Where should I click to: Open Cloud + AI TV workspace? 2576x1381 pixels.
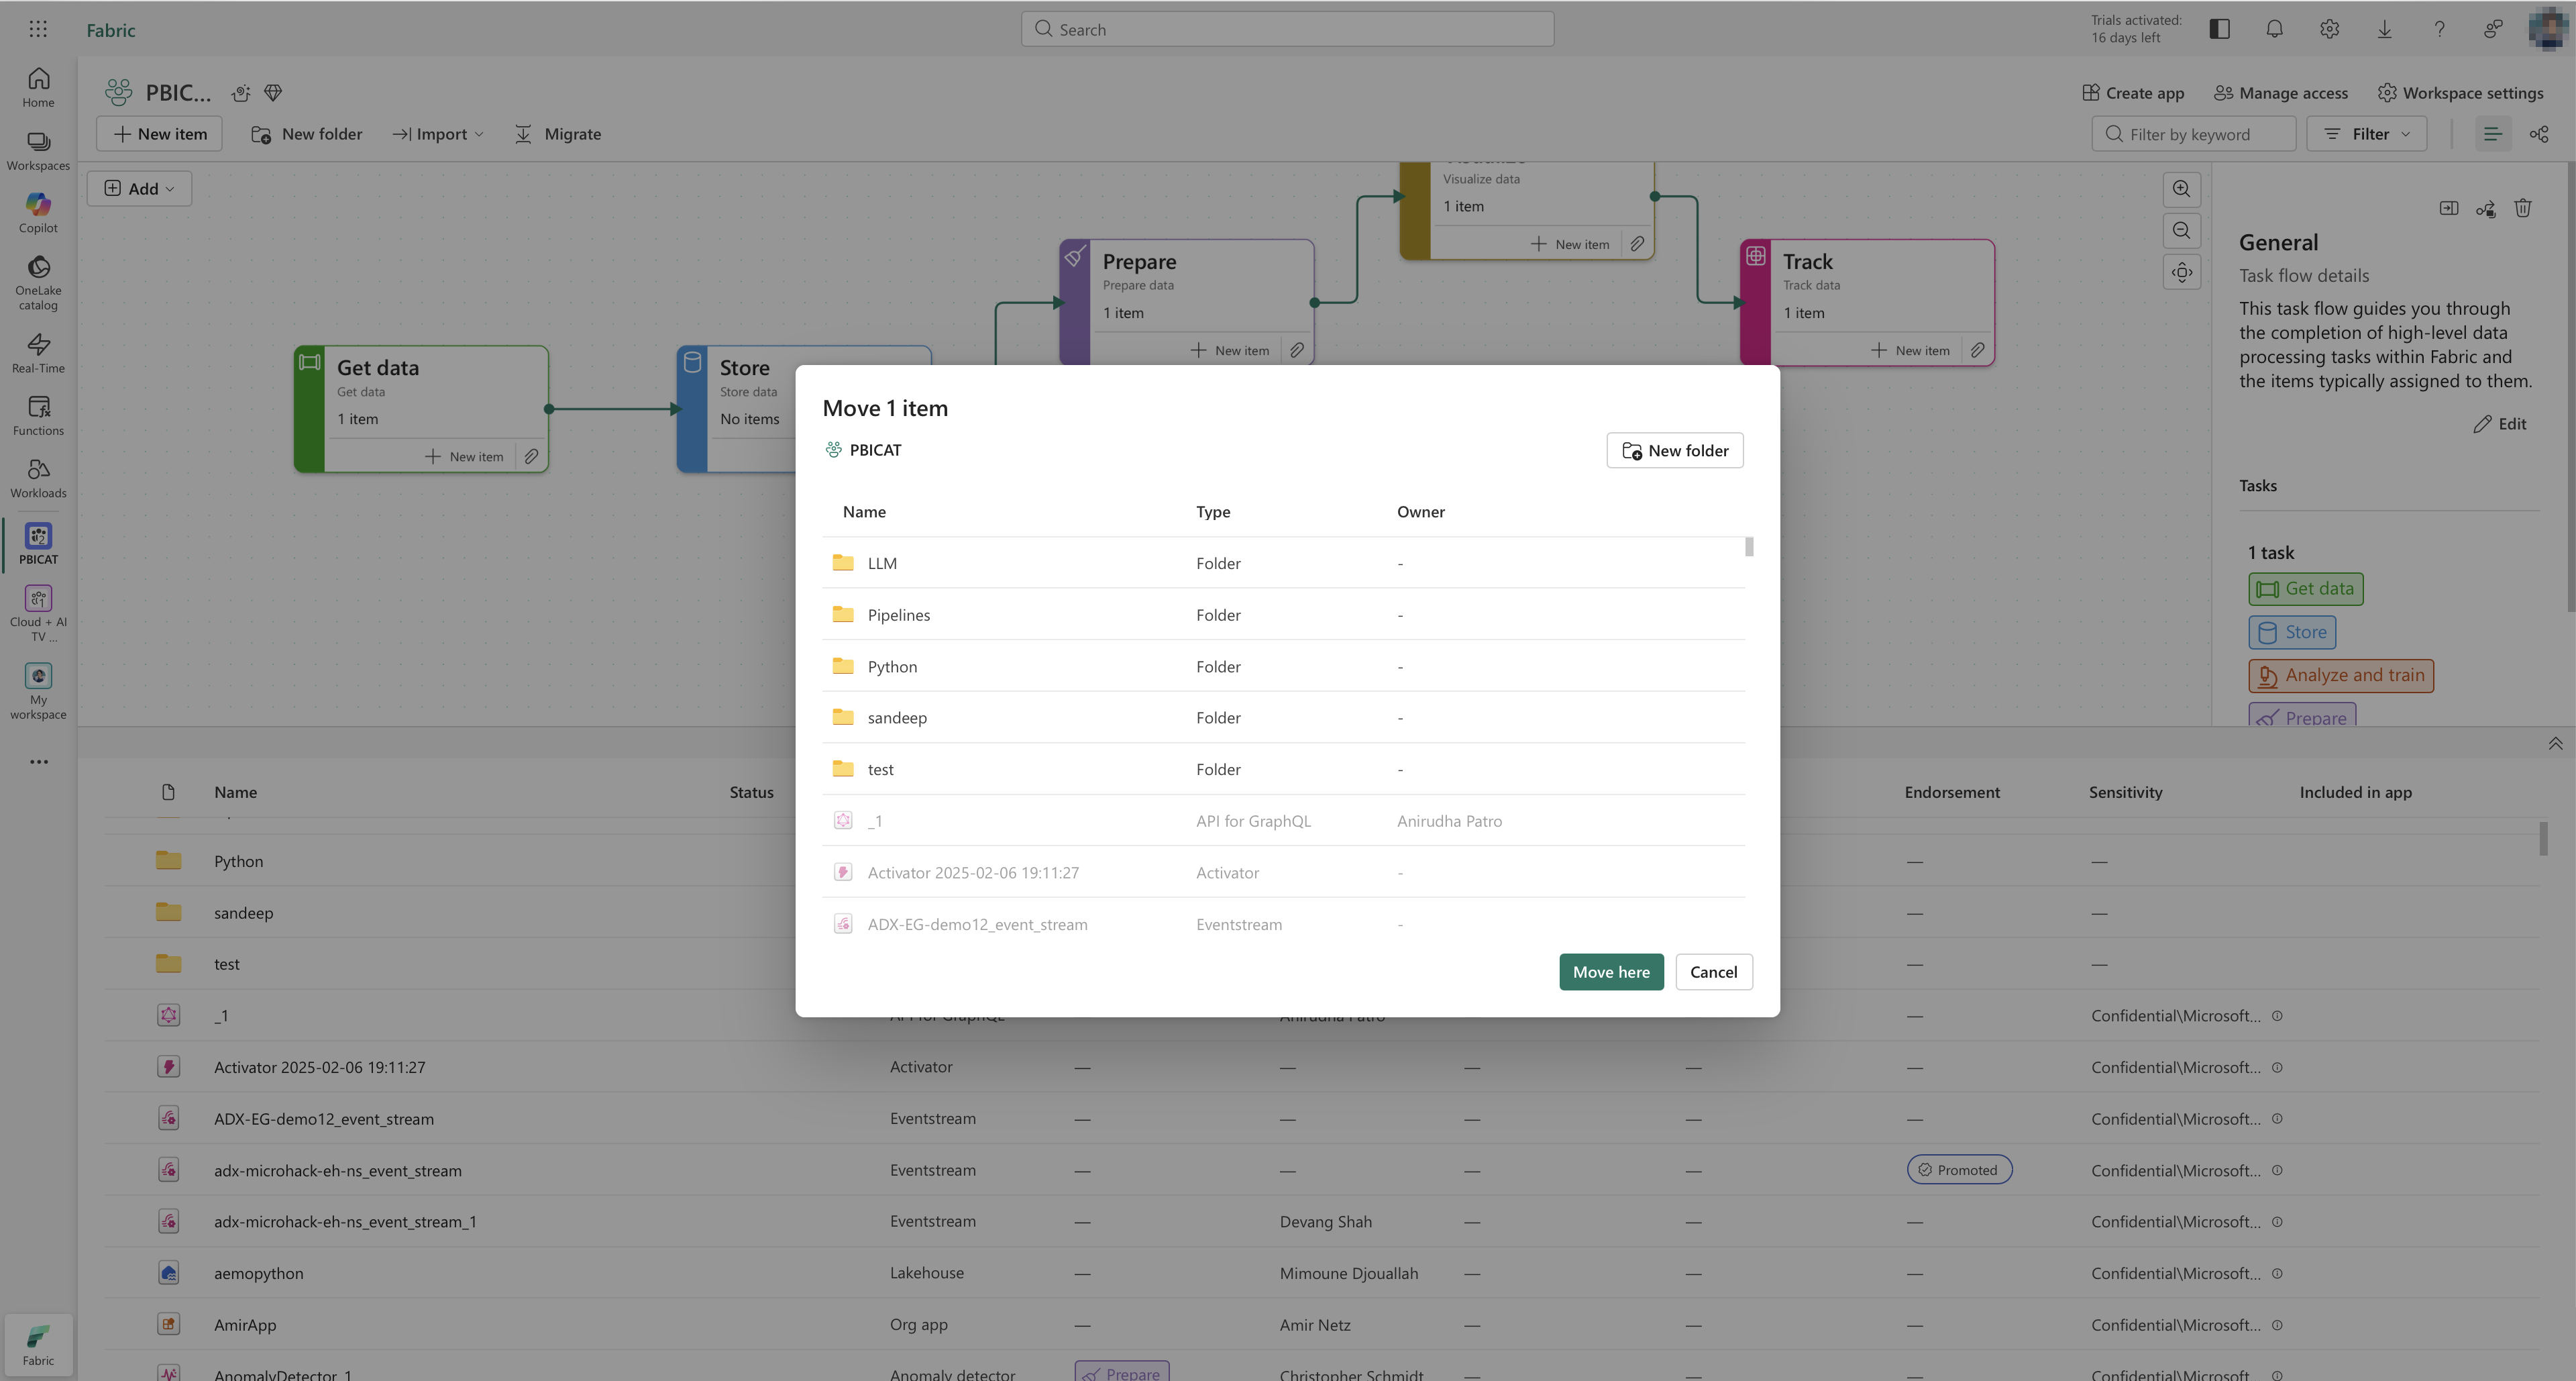tap(38, 613)
